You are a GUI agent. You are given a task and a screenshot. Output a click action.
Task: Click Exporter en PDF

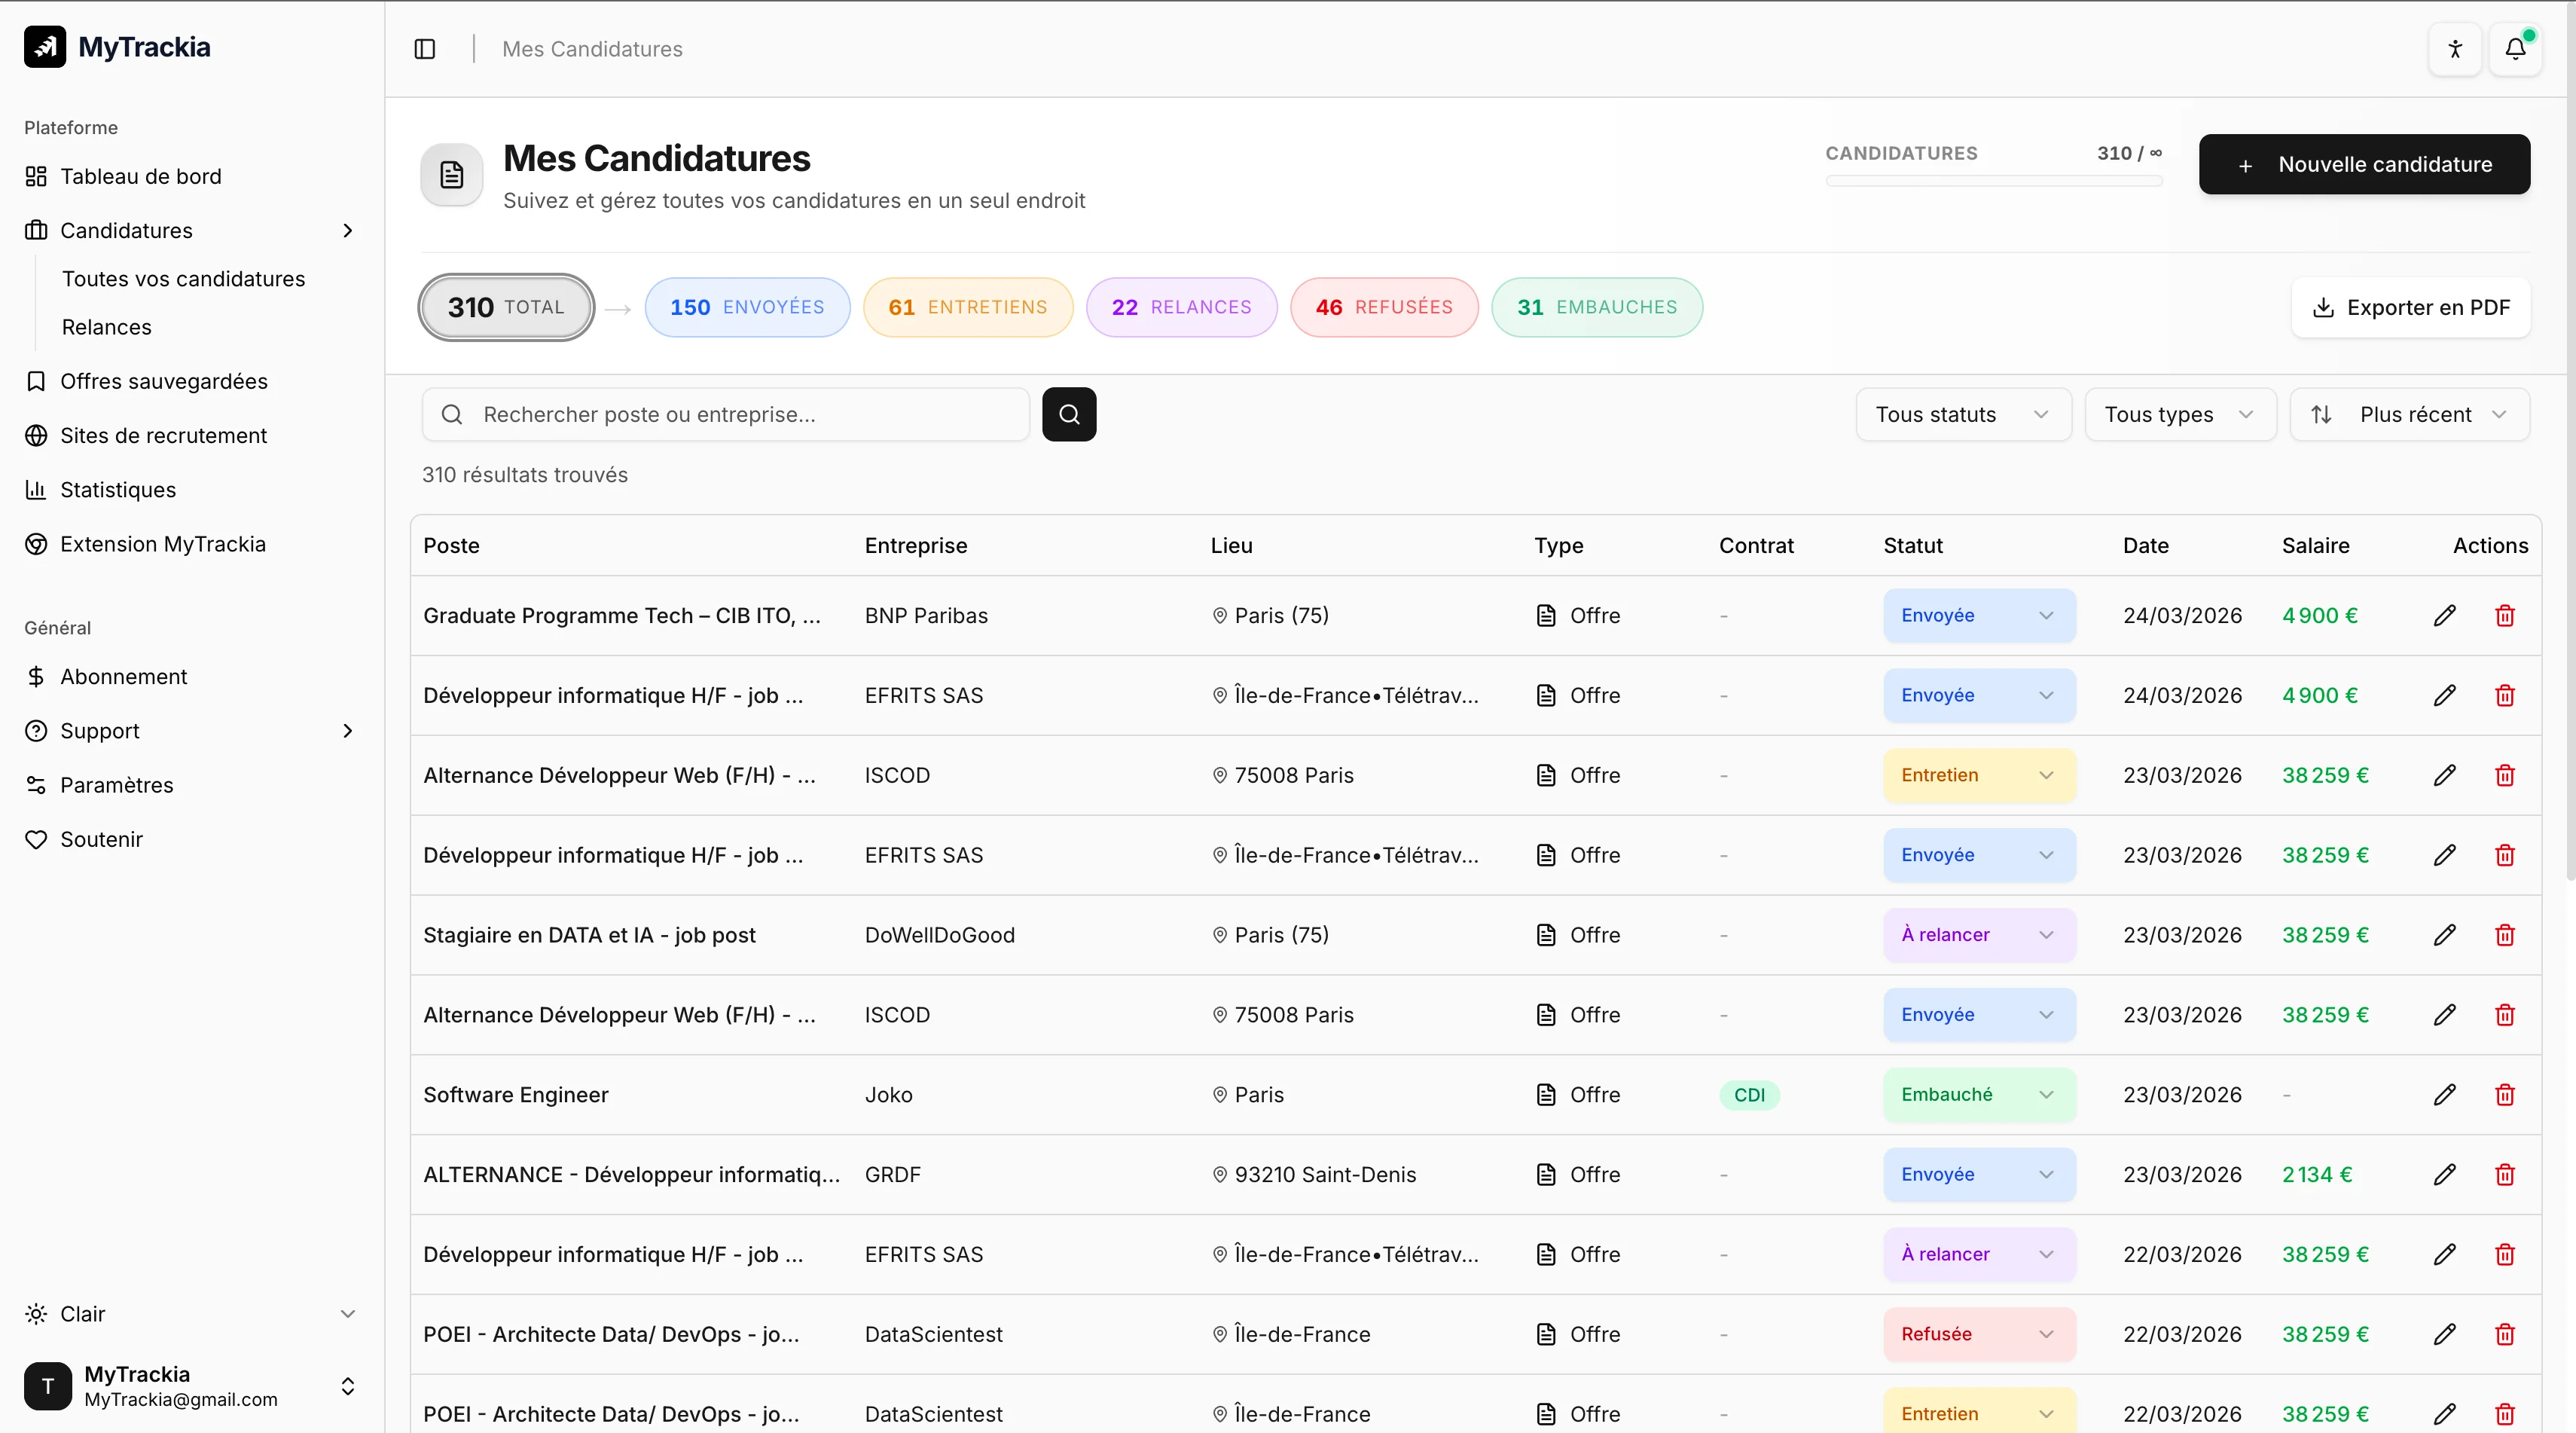coord(2411,307)
